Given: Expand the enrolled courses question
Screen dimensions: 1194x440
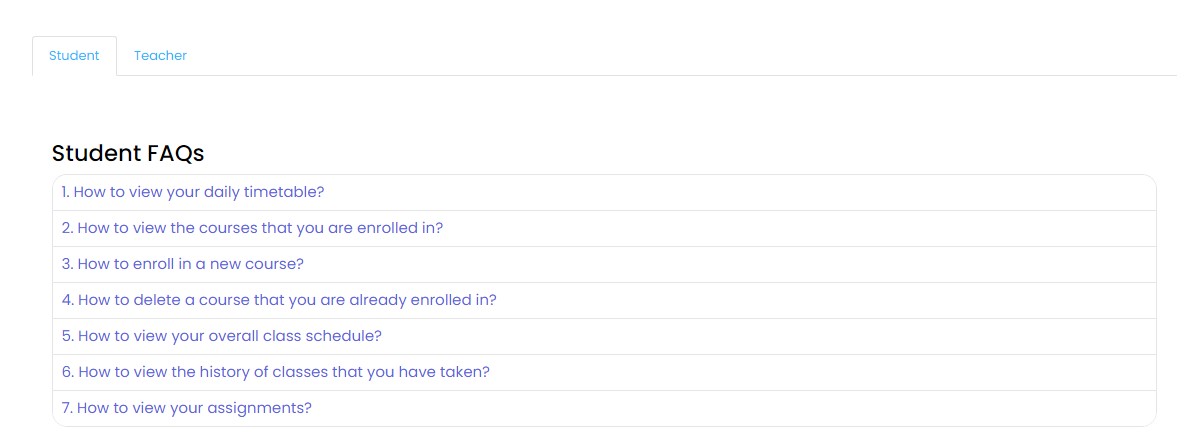Looking at the screenshot, I should click(252, 228).
